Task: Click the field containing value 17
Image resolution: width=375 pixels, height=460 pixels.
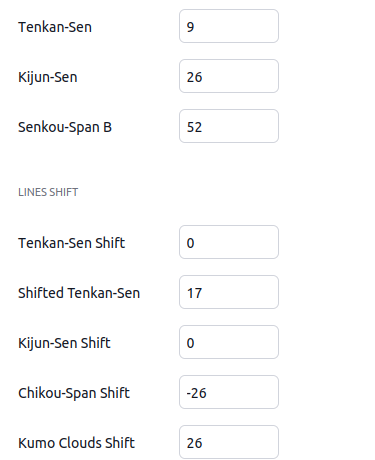Action: pos(229,292)
